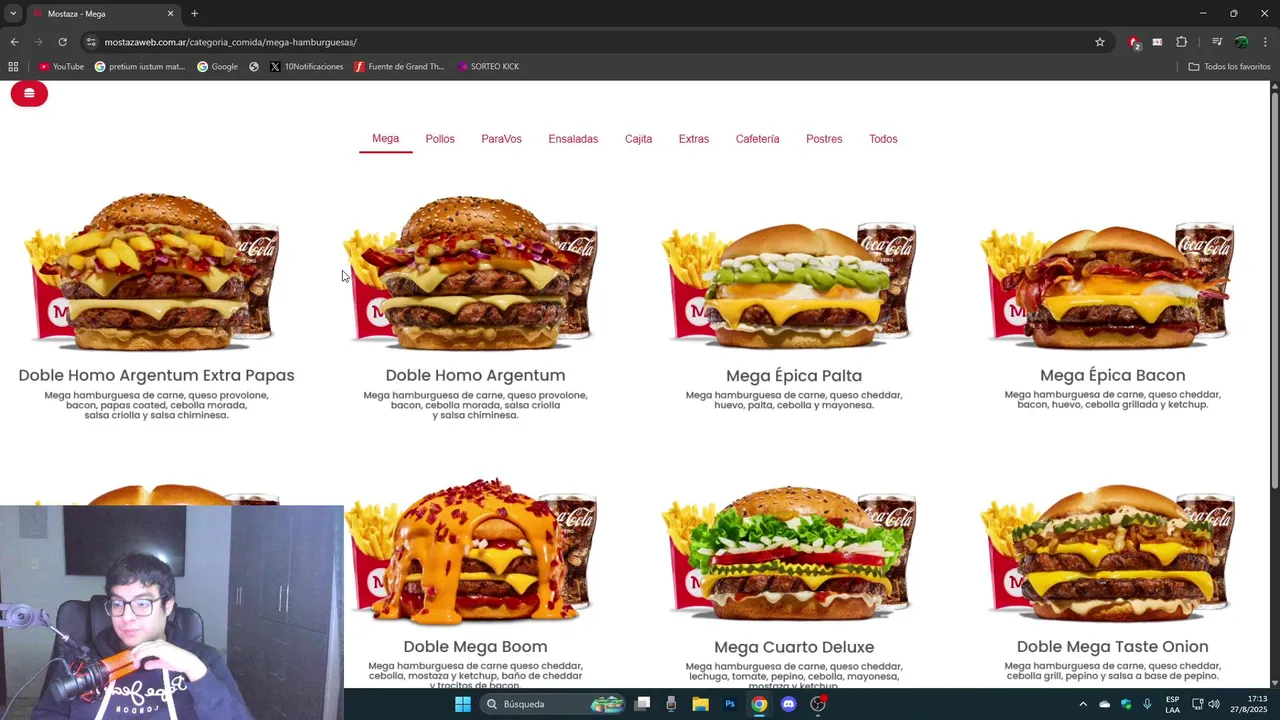
Task: Click the Mega Cuarto Deluxe title text
Action: 794,647
